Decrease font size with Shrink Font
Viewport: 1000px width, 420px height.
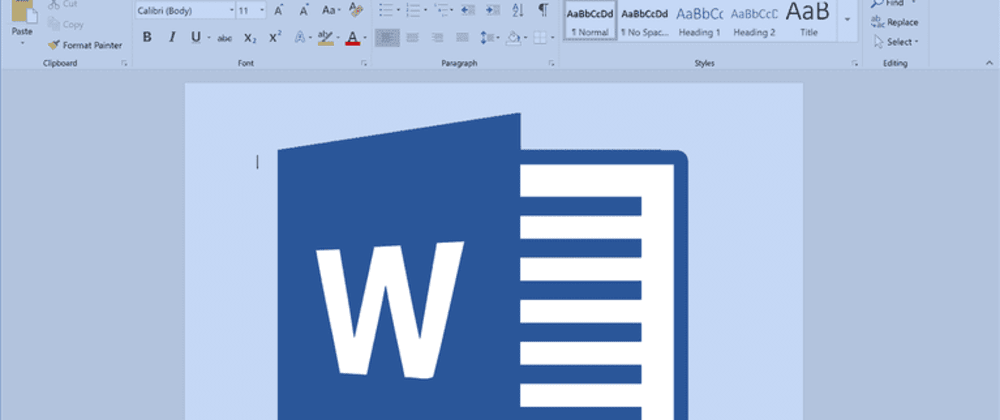304,10
